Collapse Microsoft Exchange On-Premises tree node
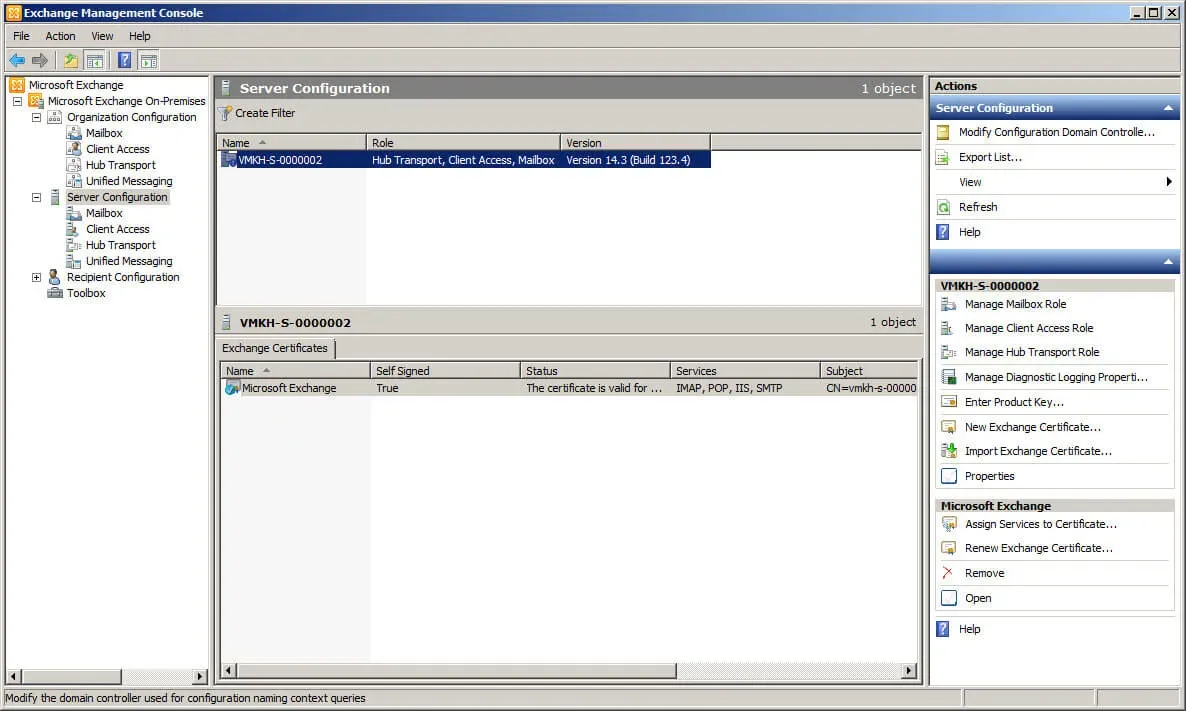Screen dimensions: 1186x711 (x=17, y=101)
